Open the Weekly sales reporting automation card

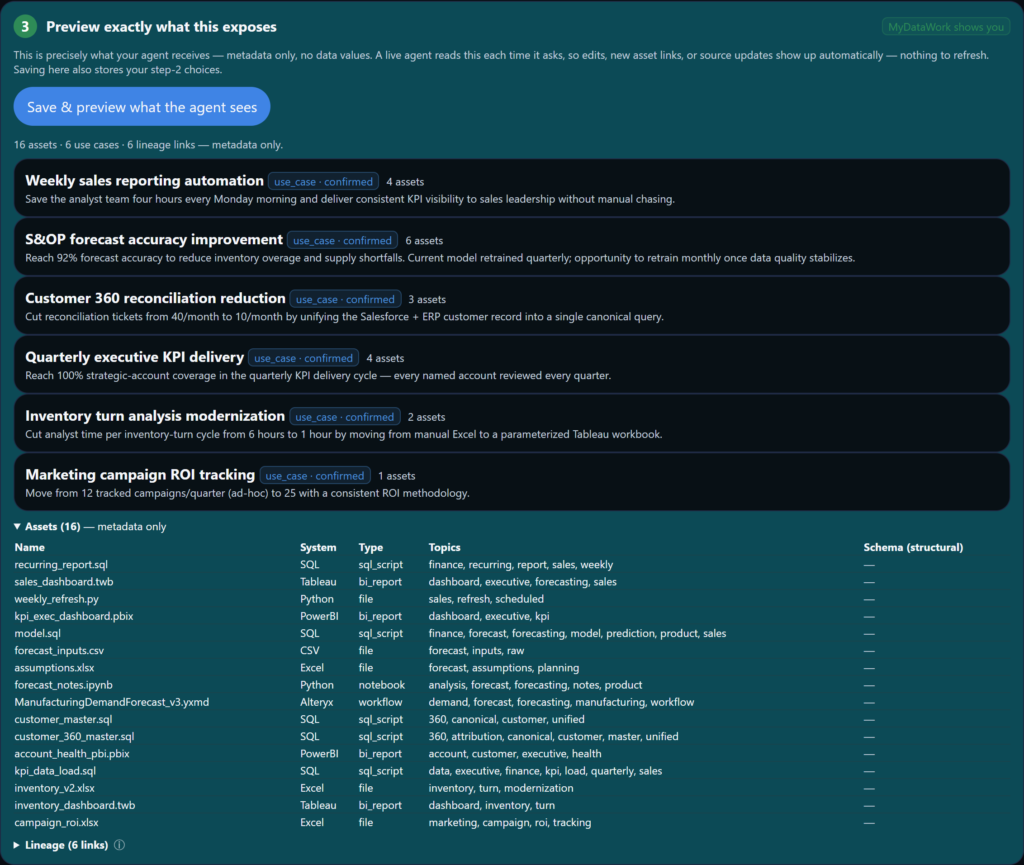pos(512,189)
